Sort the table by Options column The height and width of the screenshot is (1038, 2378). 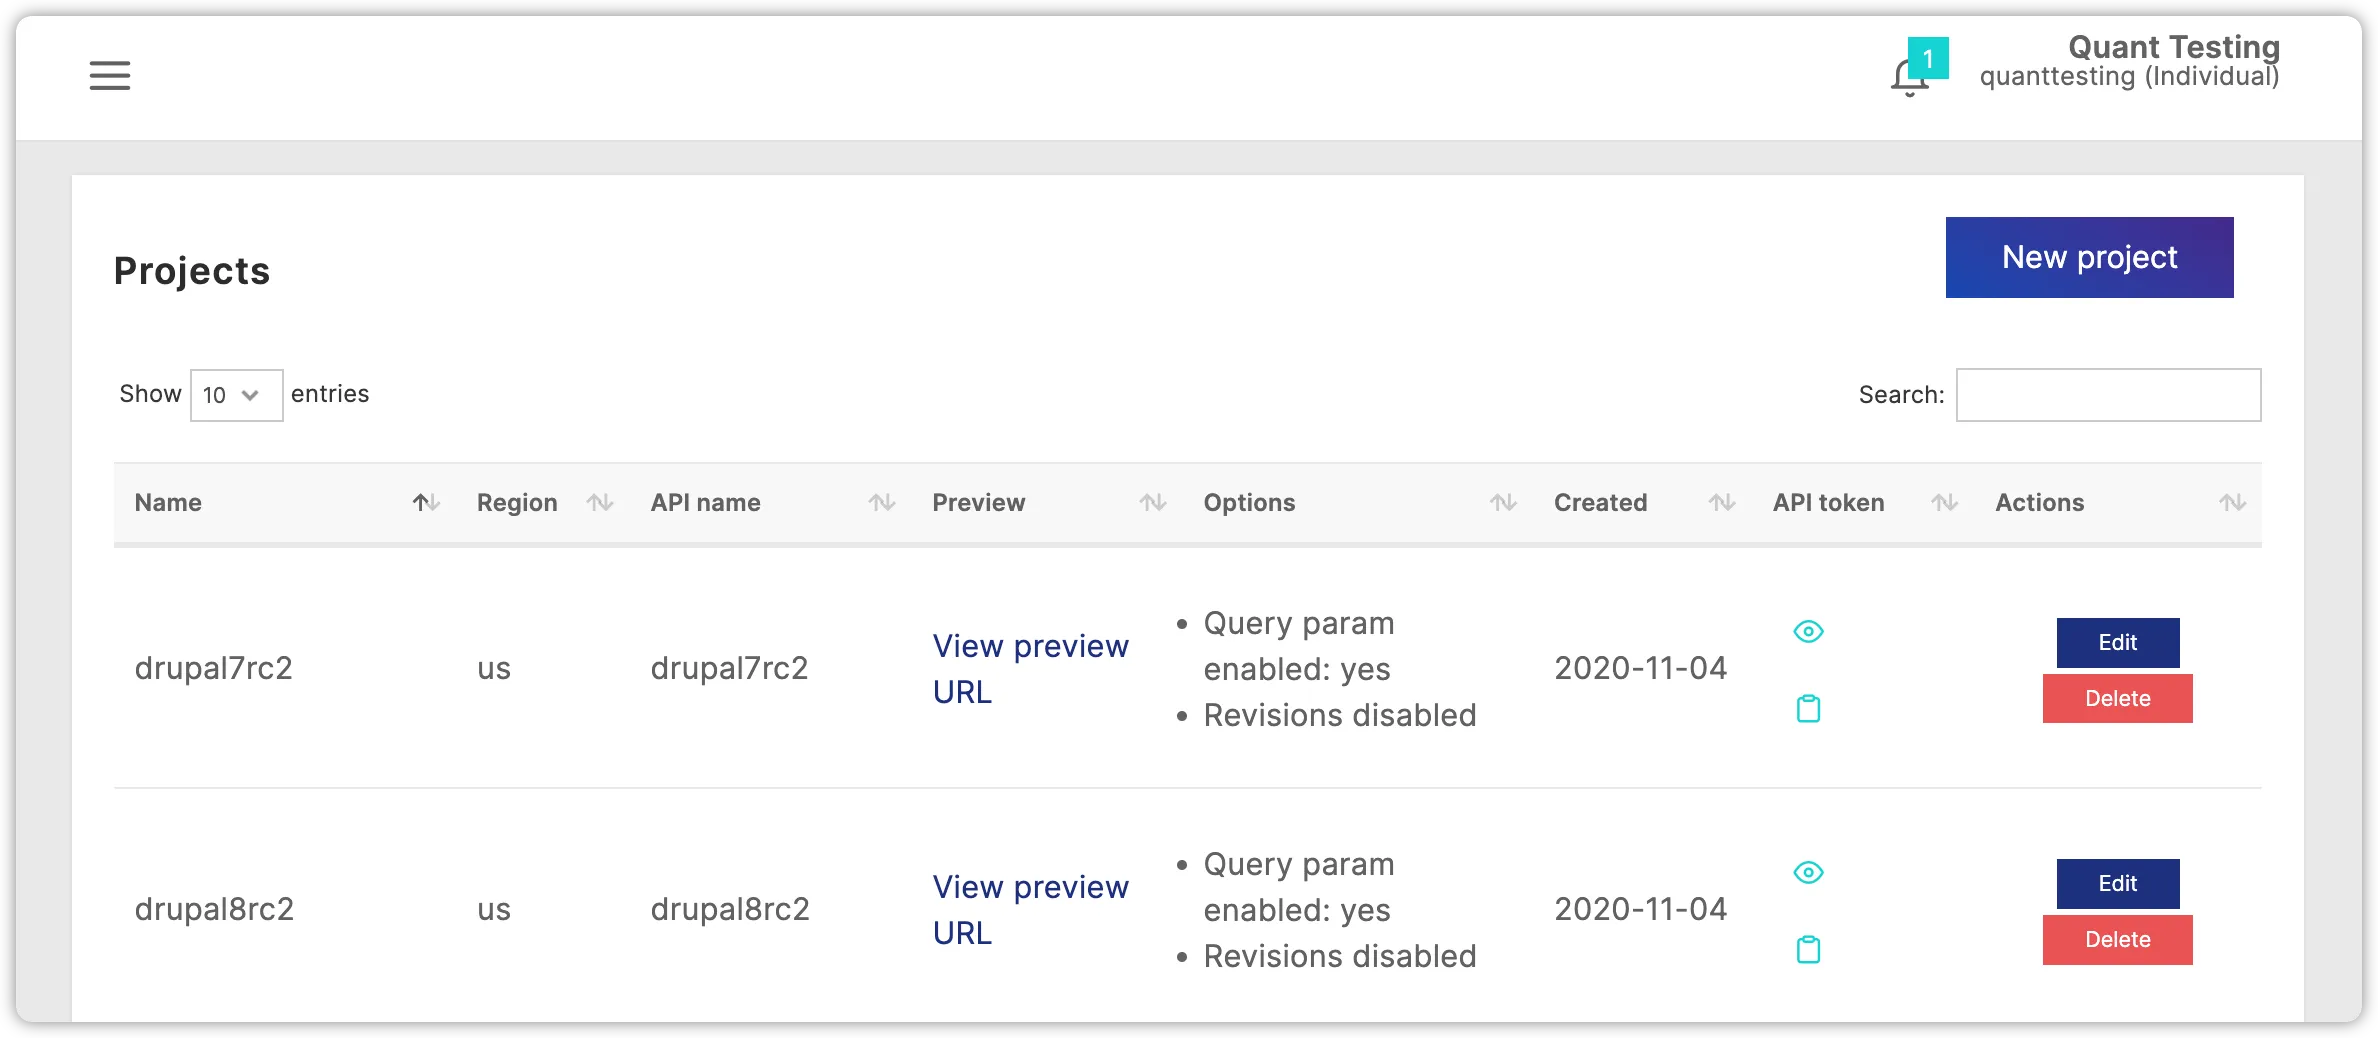1502,503
